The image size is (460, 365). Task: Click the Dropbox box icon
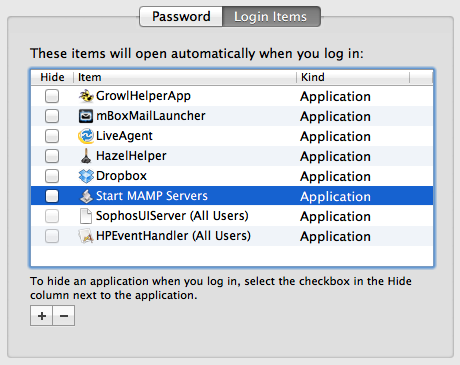[x=86, y=176]
